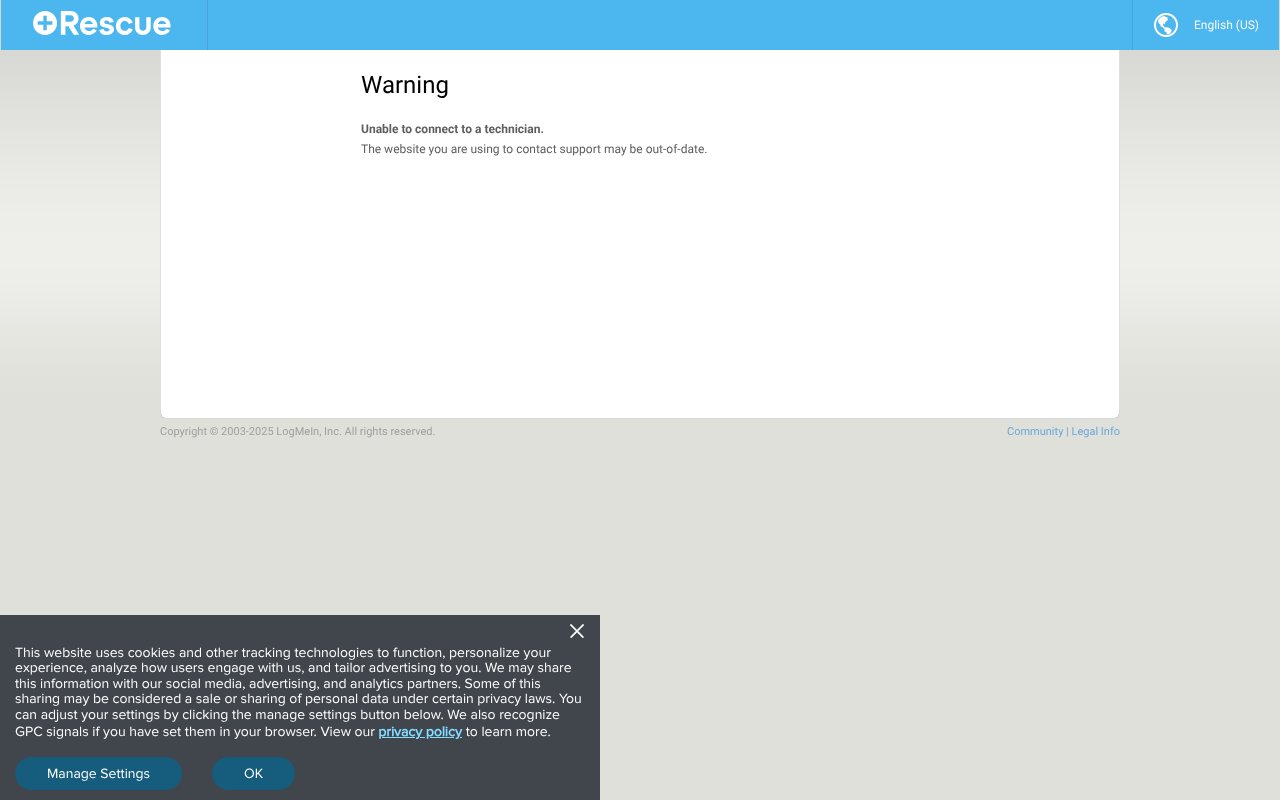View the privacy policy link

pos(420,731)
